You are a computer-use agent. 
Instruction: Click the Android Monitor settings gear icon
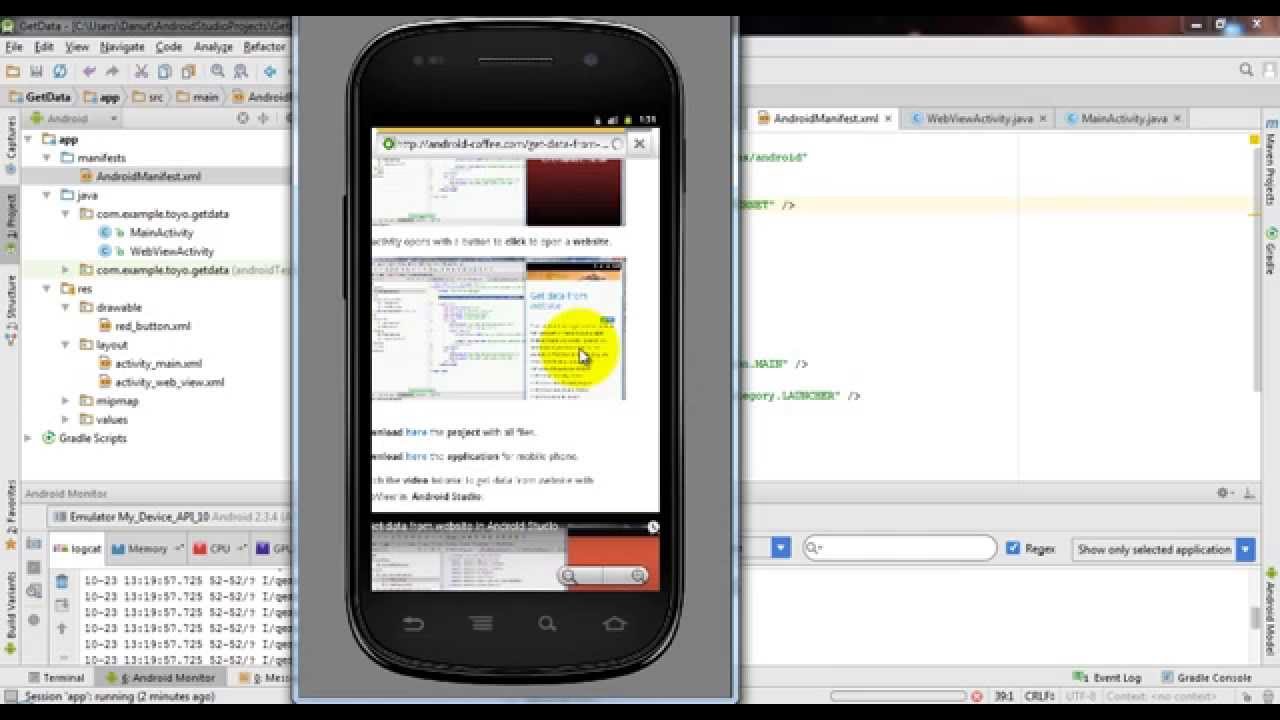[1223, 493]
